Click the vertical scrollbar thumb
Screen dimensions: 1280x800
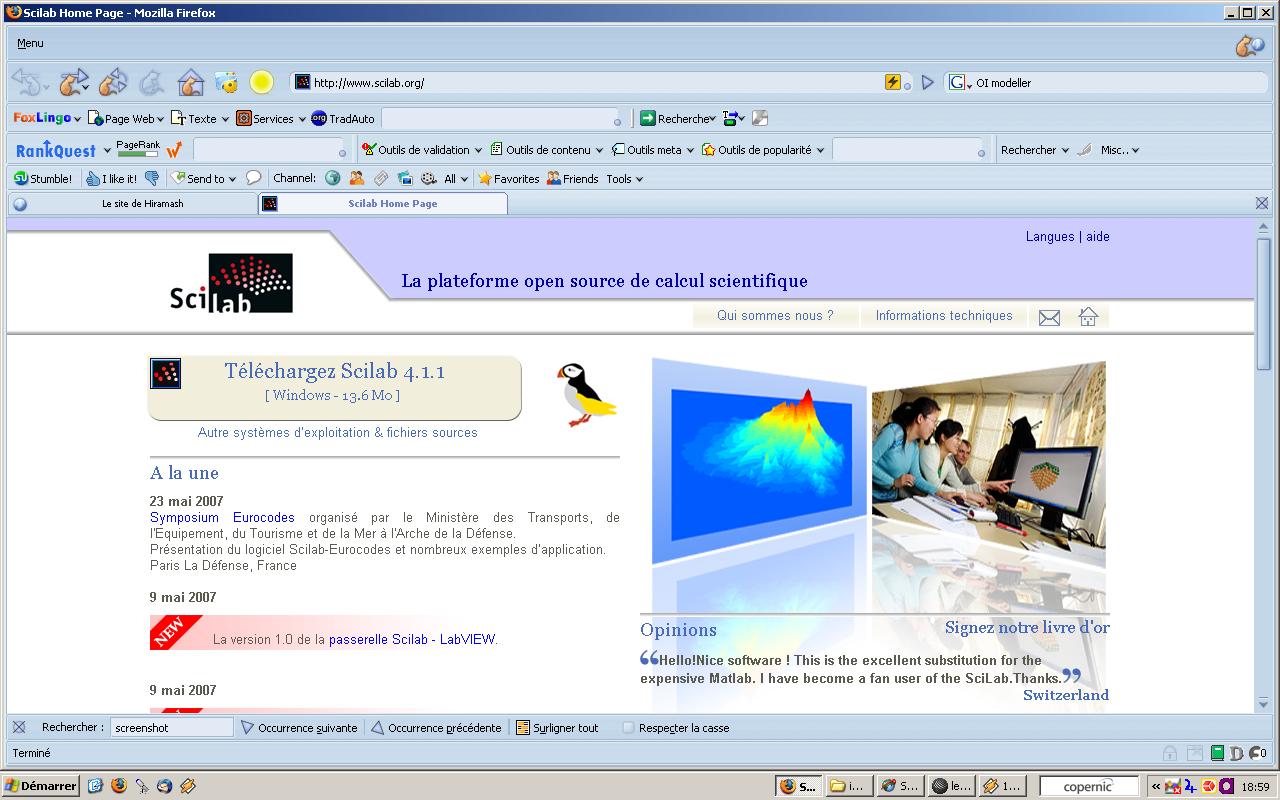pyautogui.click(x=1263, y=305)
